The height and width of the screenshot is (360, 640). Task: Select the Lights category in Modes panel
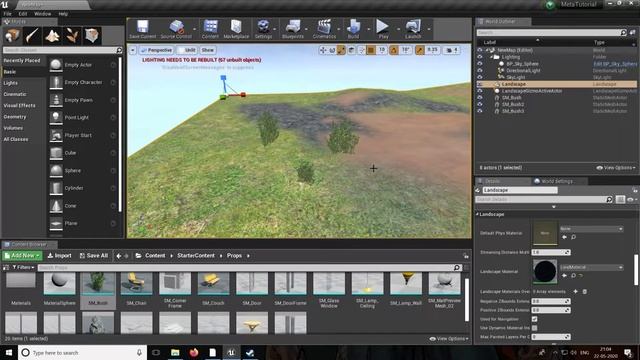(11, 83)
